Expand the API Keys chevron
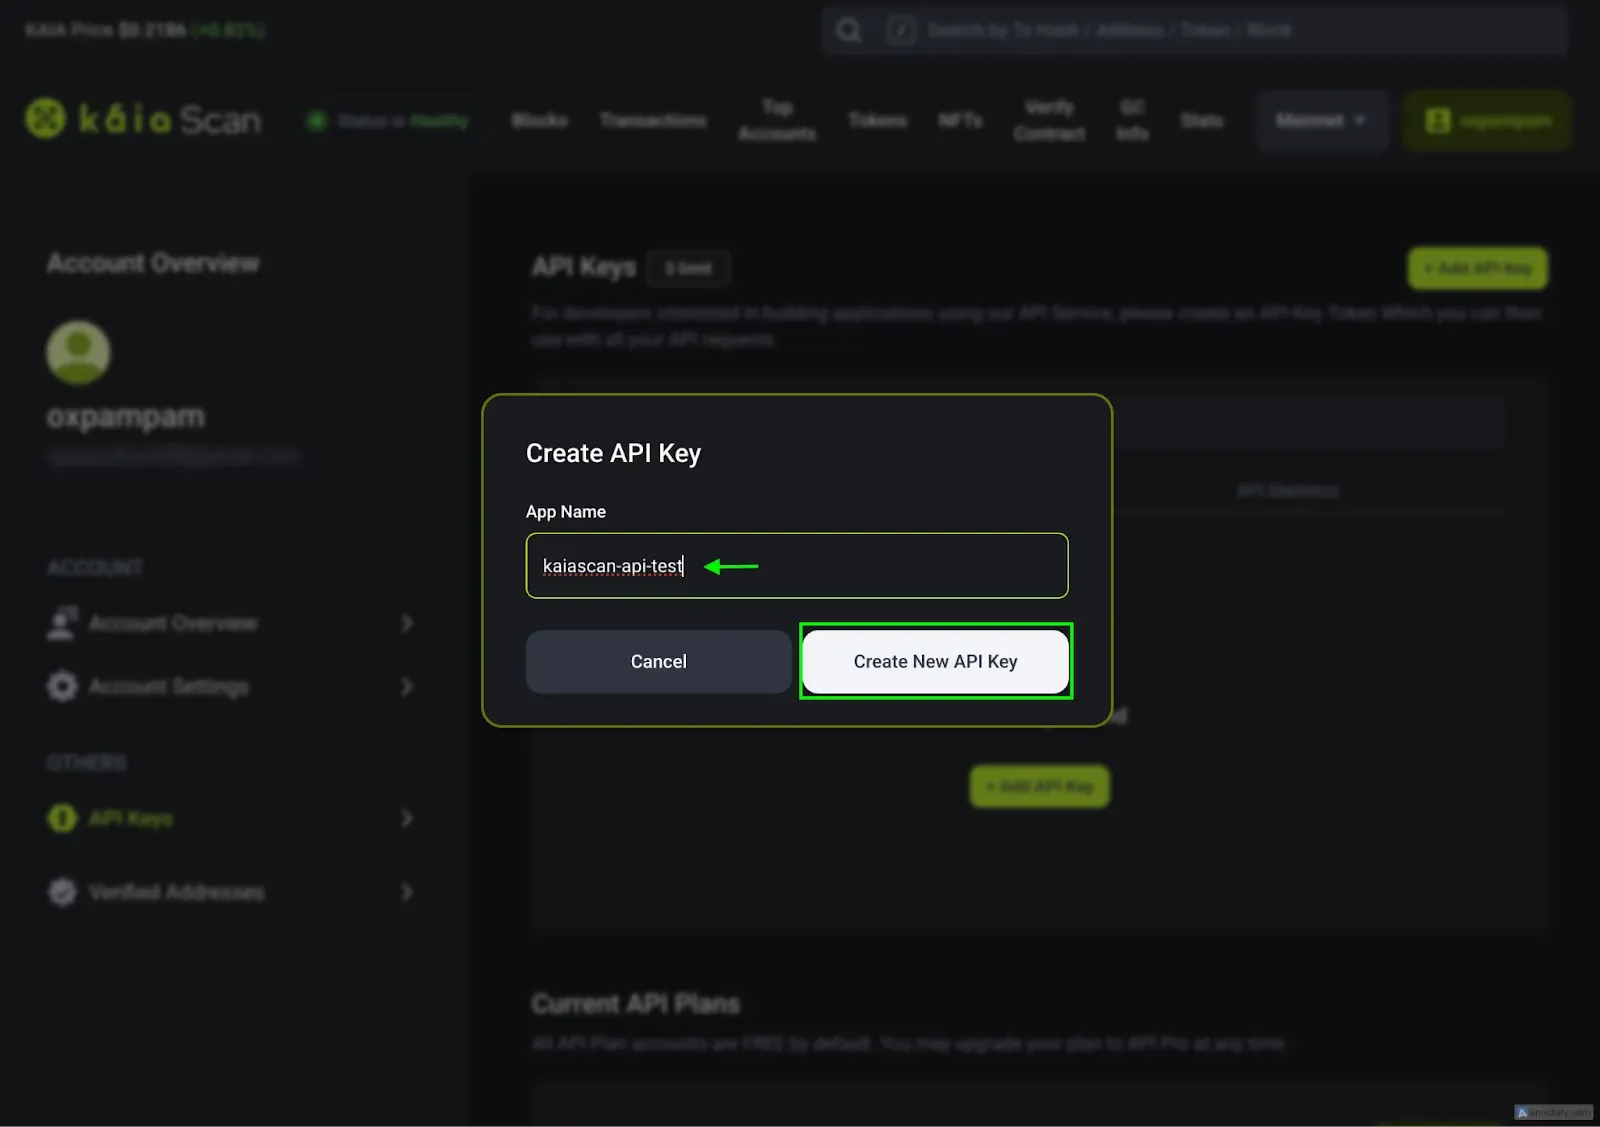 [x=406, y=818]
